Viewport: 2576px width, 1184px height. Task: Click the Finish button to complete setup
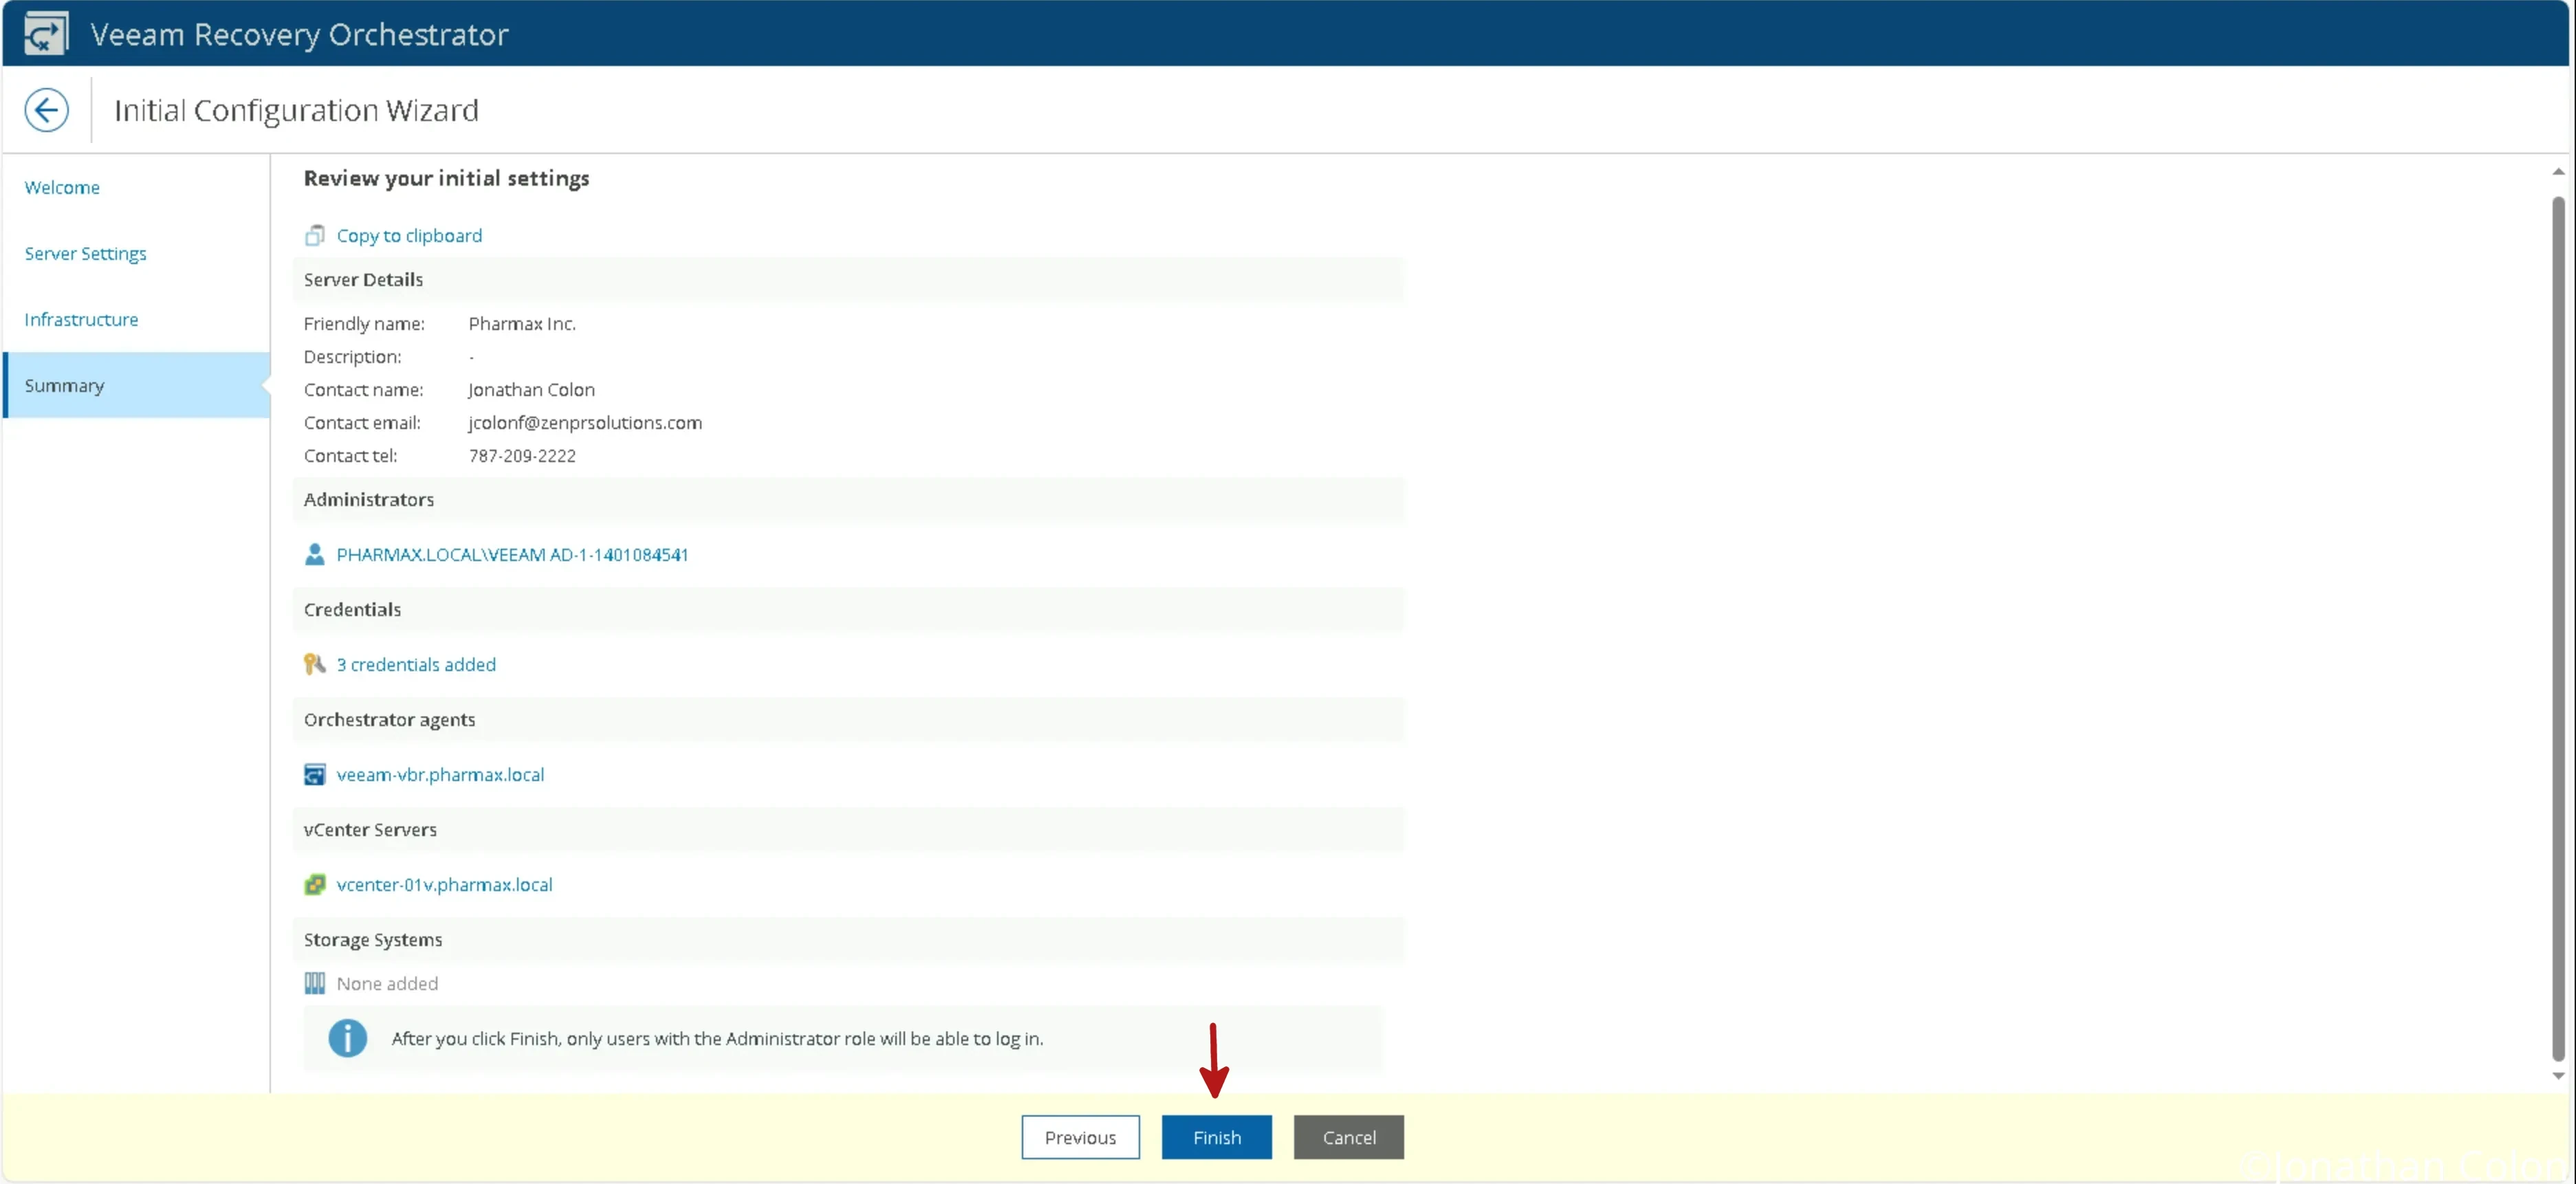click(1216, 1137)
